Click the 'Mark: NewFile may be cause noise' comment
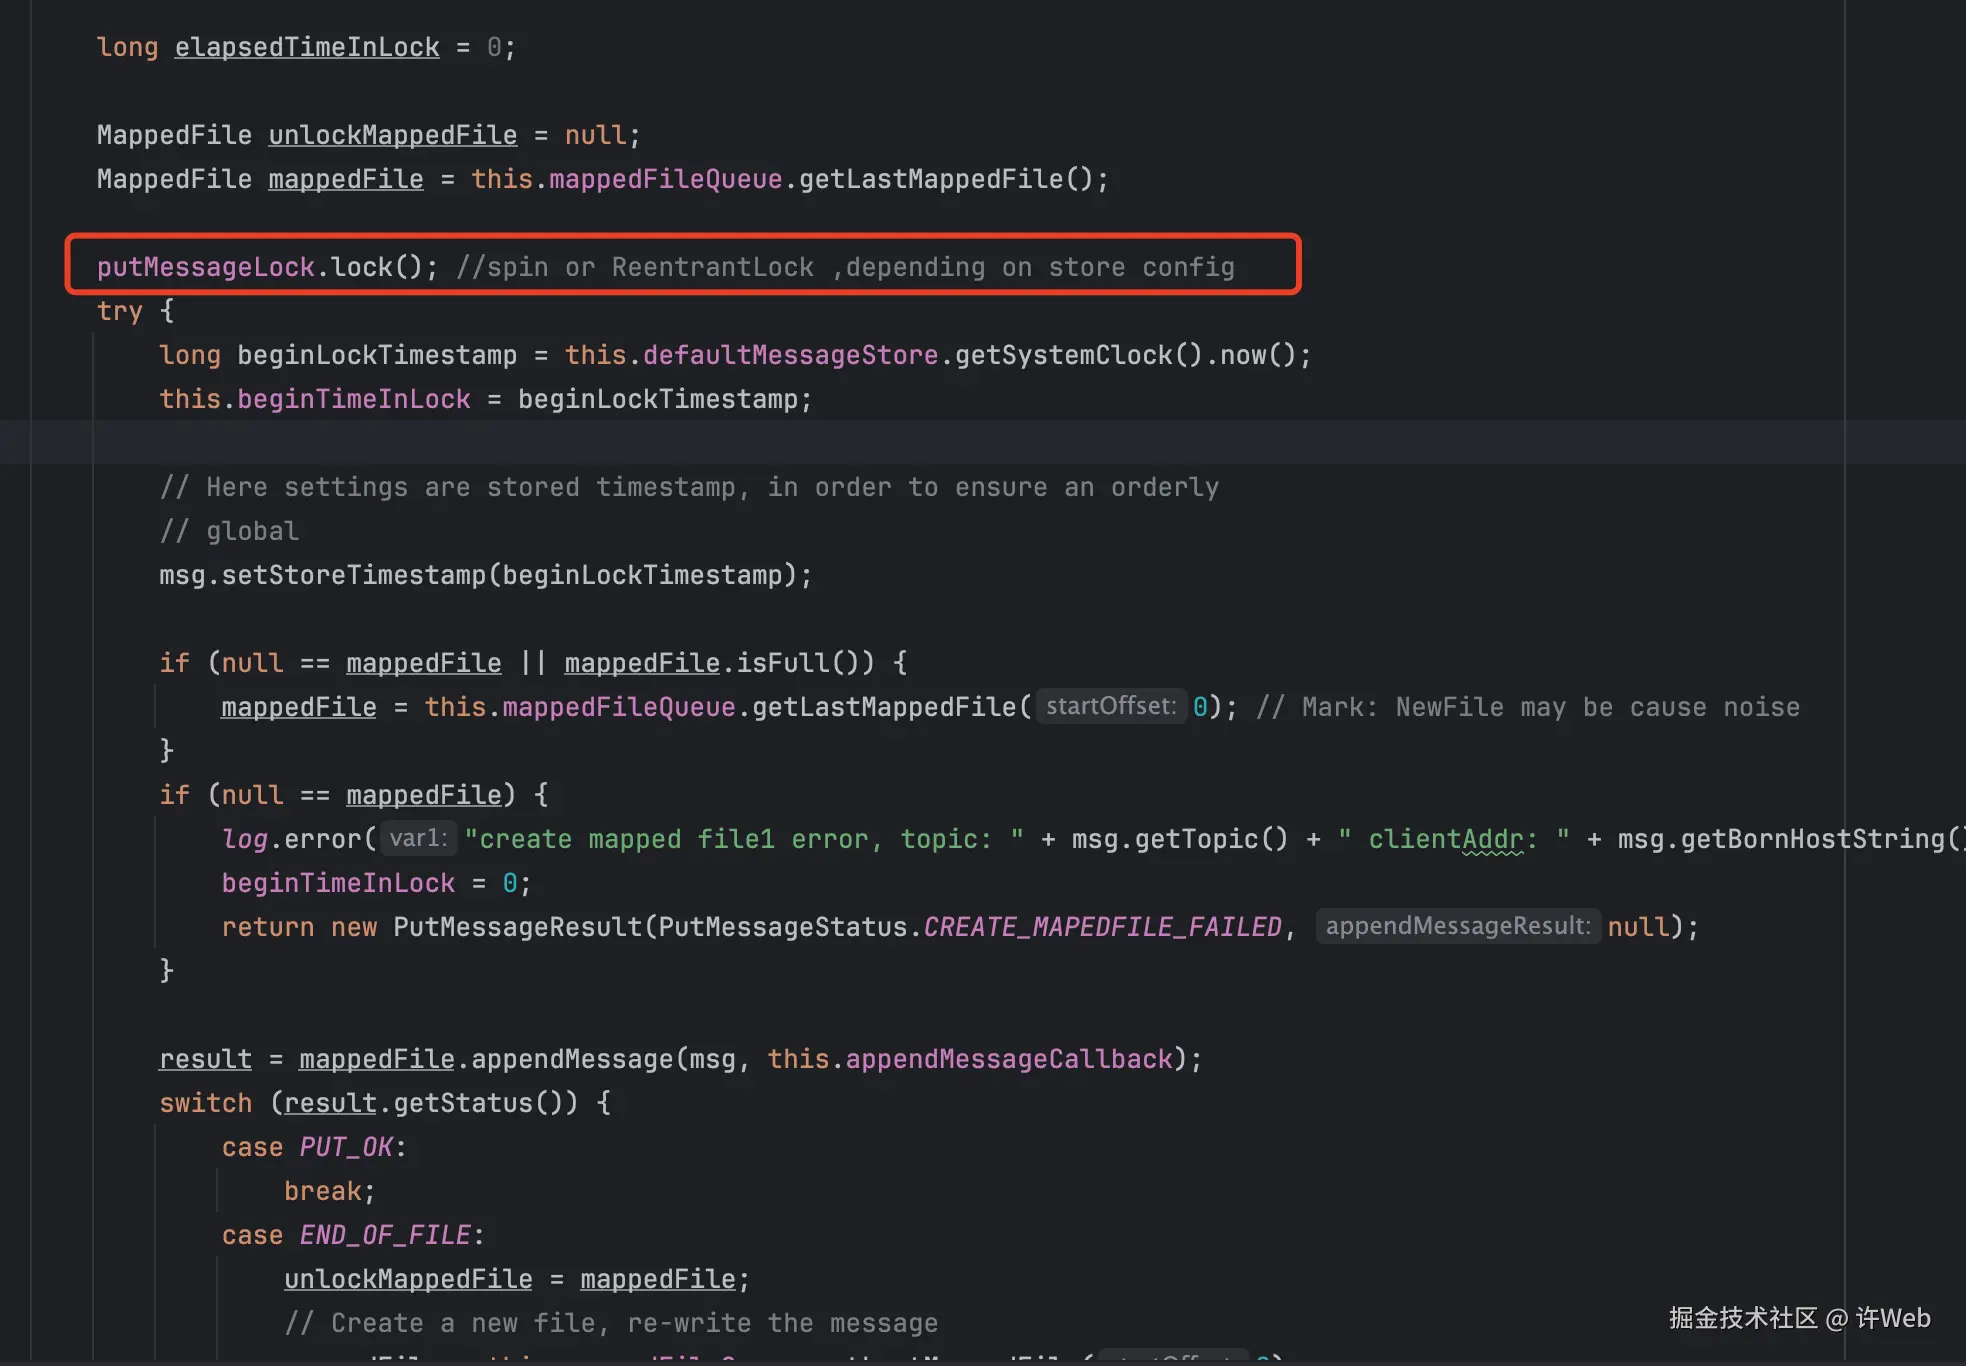1966x1366 pixels. point(1528,707)
